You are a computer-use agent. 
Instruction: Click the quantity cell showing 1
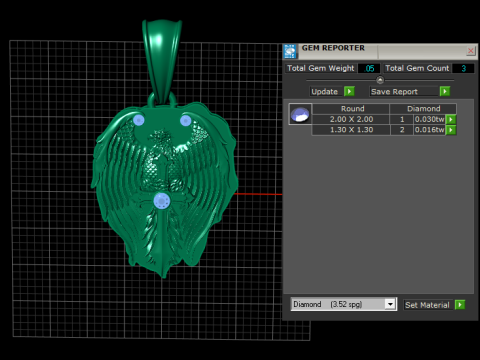click(x=402, y=119)
